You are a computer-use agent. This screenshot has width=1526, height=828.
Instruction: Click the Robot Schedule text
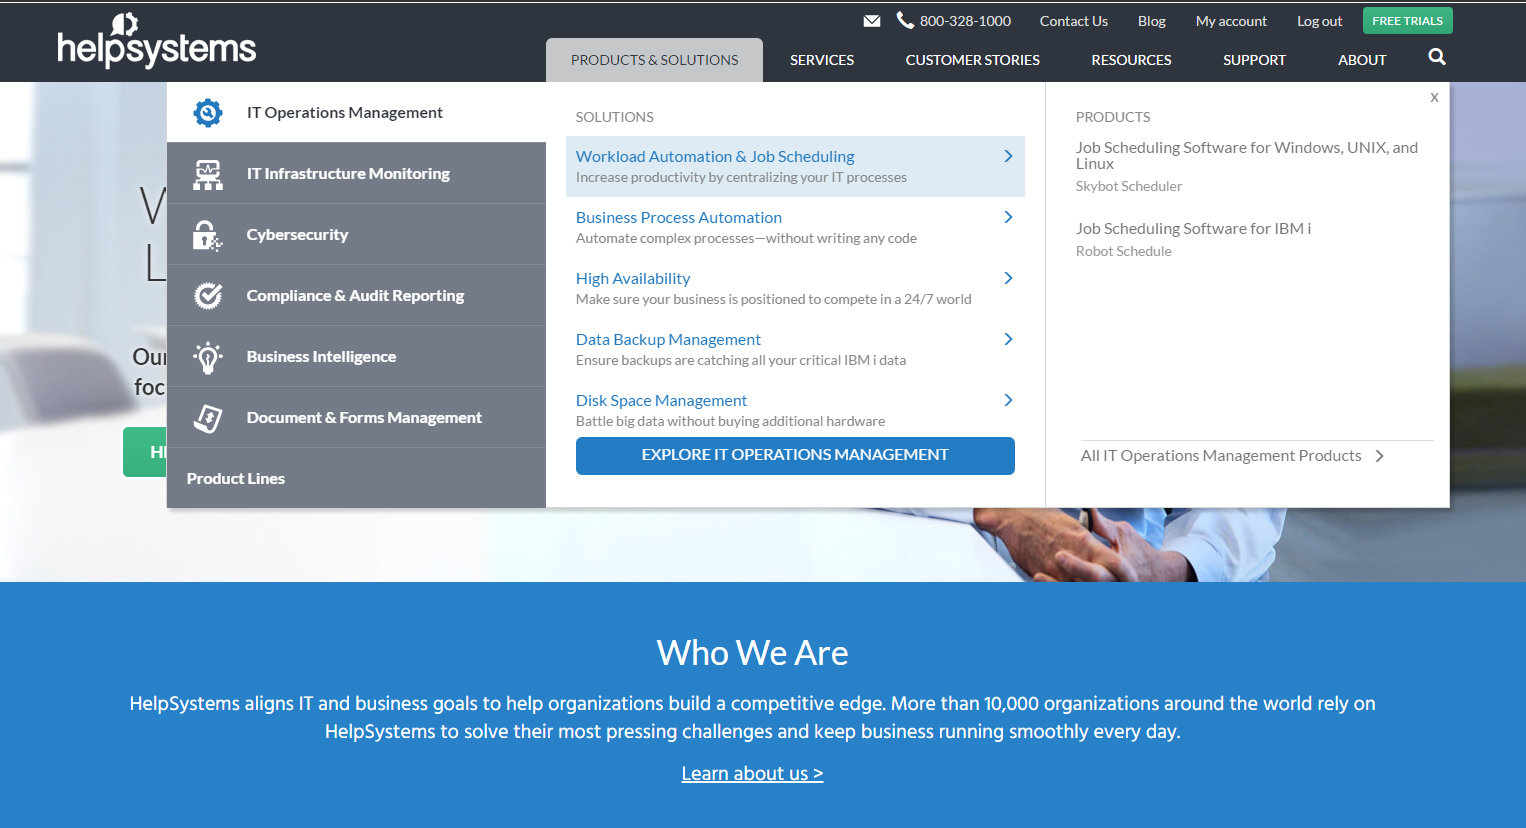tap(1124, 251)
